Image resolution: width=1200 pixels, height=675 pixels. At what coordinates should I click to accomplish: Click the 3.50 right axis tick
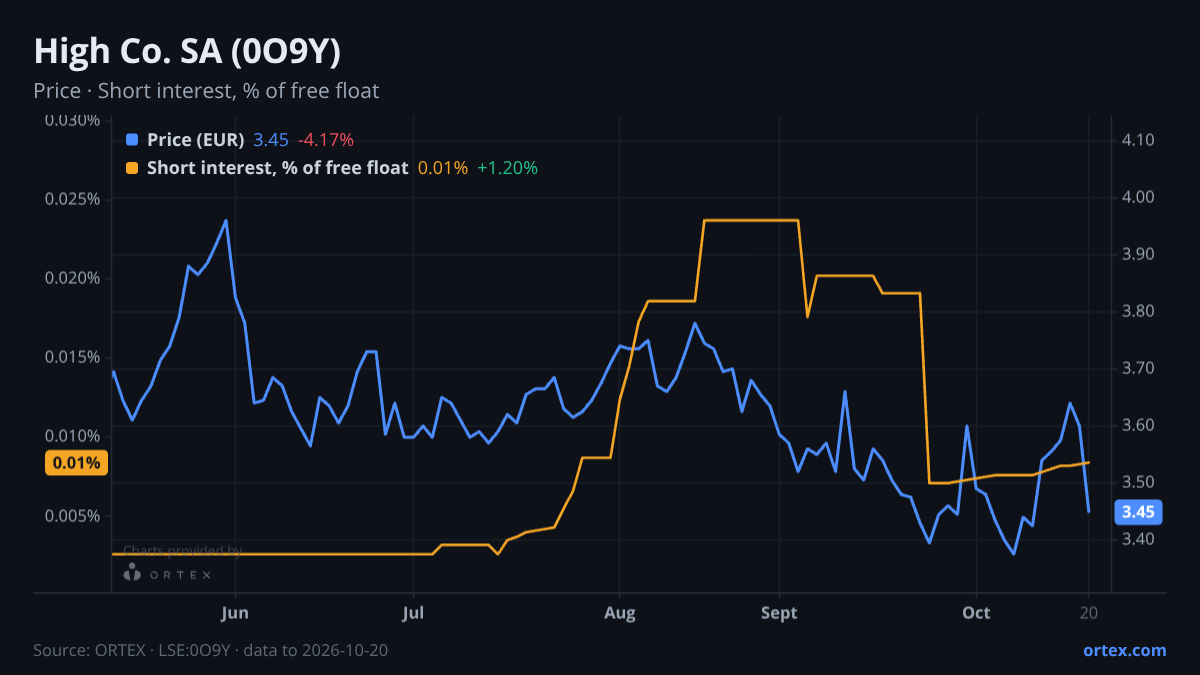(1138, 482)
